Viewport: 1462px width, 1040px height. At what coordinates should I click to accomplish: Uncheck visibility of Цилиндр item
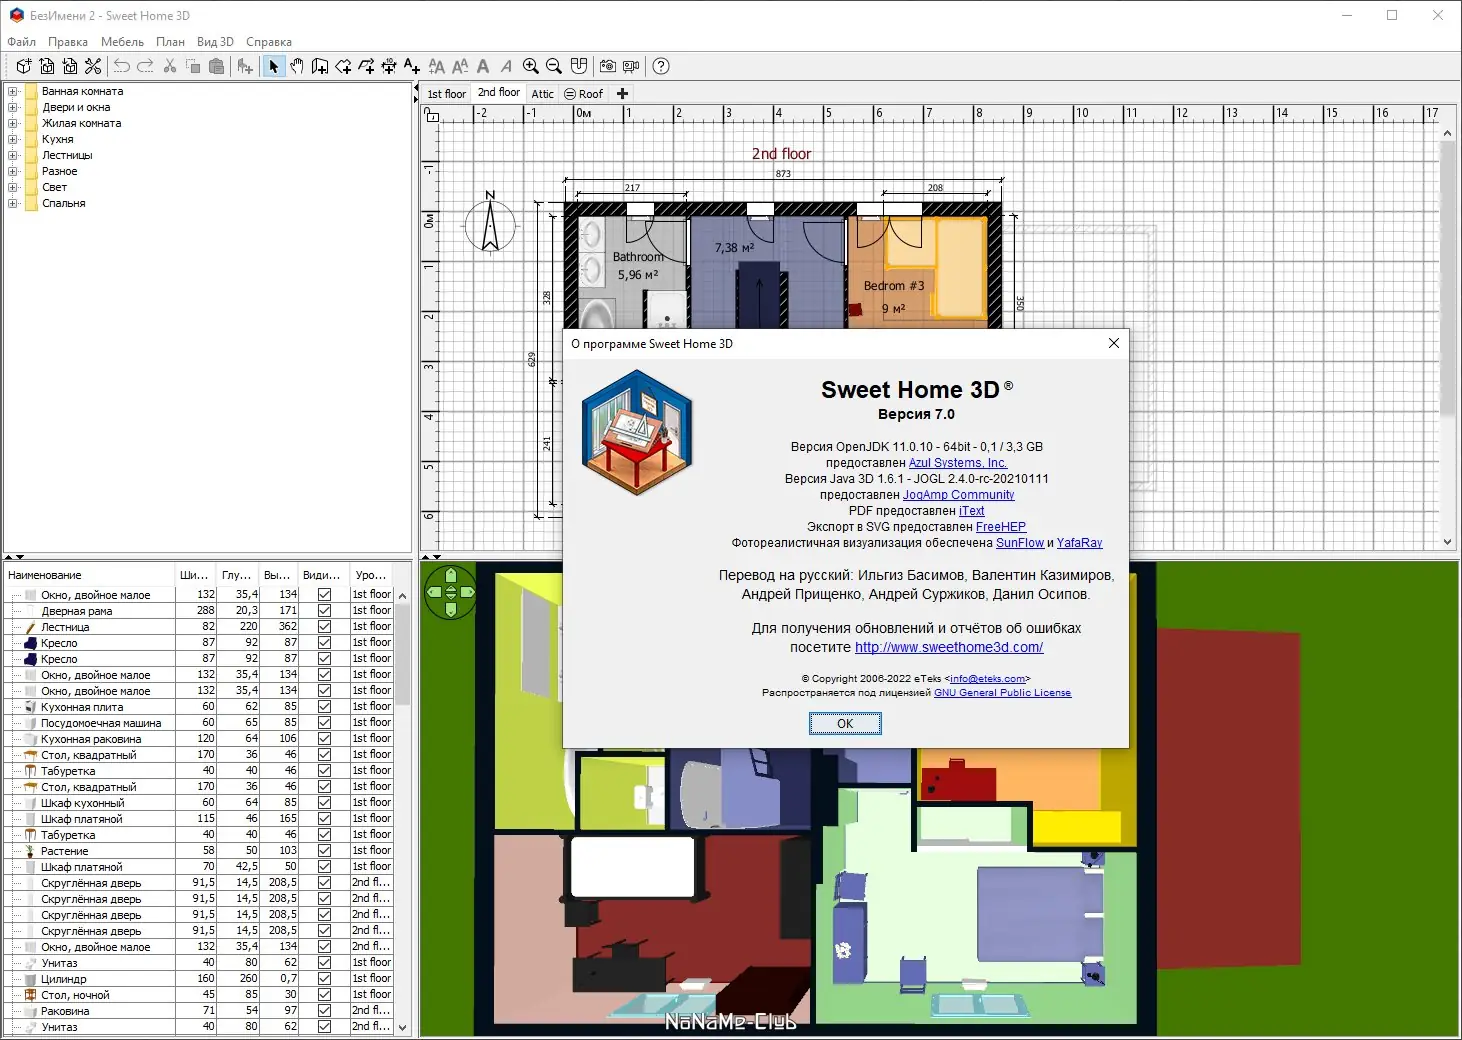click(x=324, y=979)
